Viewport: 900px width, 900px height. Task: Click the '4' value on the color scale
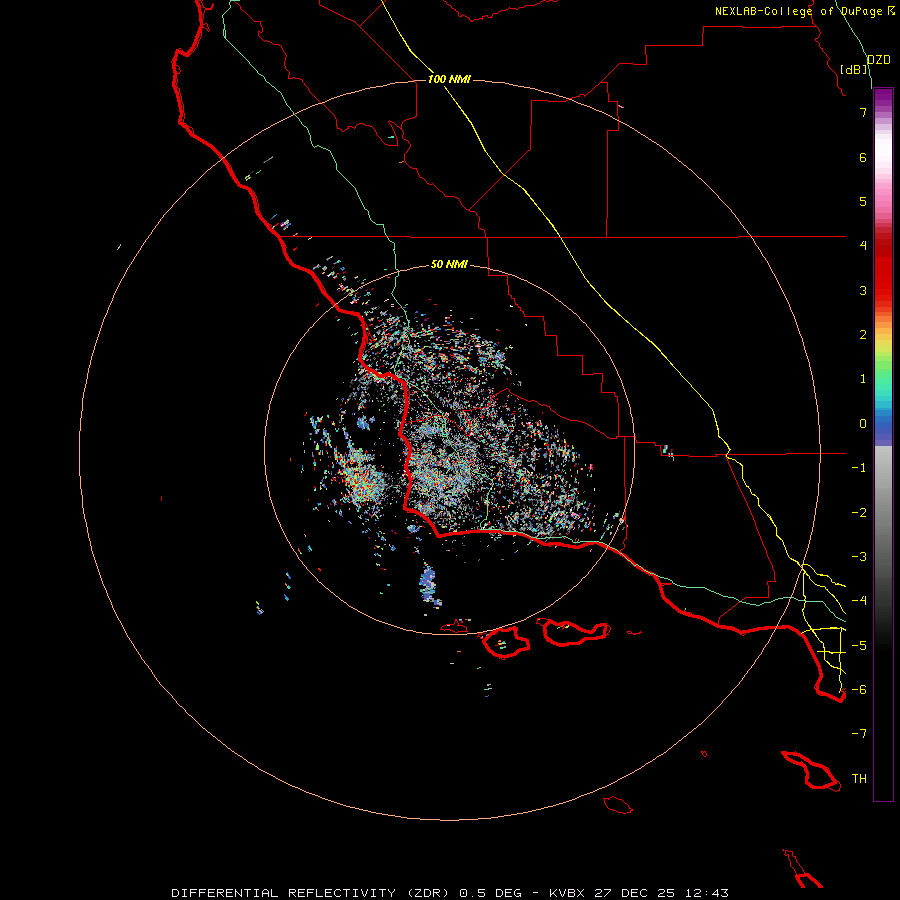click(x=863, y=246)
